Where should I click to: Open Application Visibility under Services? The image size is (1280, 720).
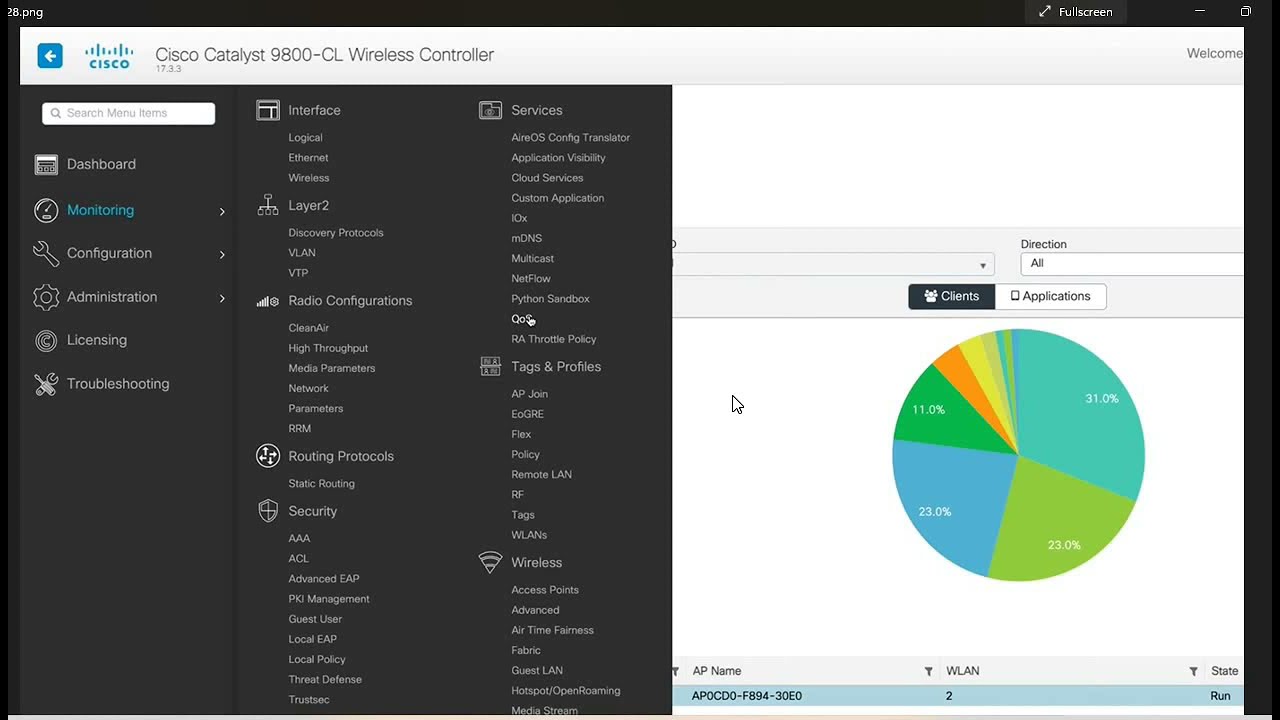click(x=558, y=158)
